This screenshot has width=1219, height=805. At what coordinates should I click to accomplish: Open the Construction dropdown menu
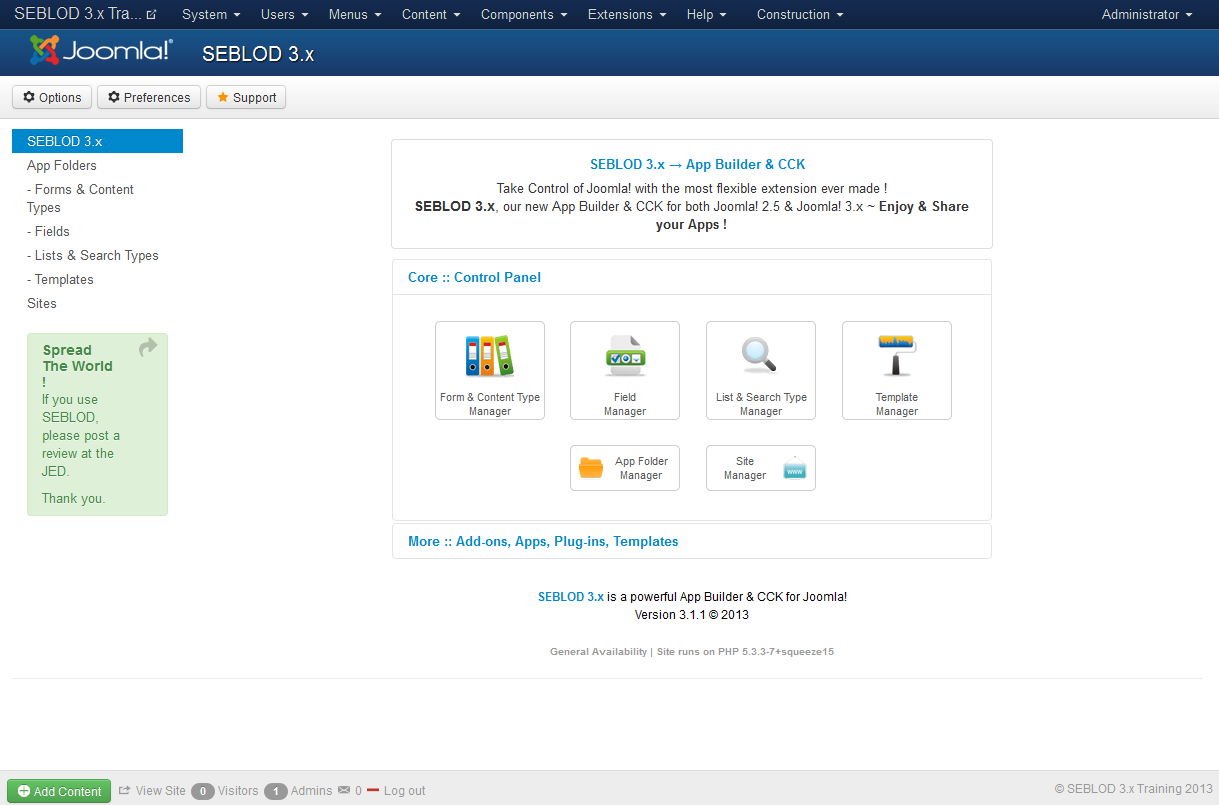tap(799, 14)
